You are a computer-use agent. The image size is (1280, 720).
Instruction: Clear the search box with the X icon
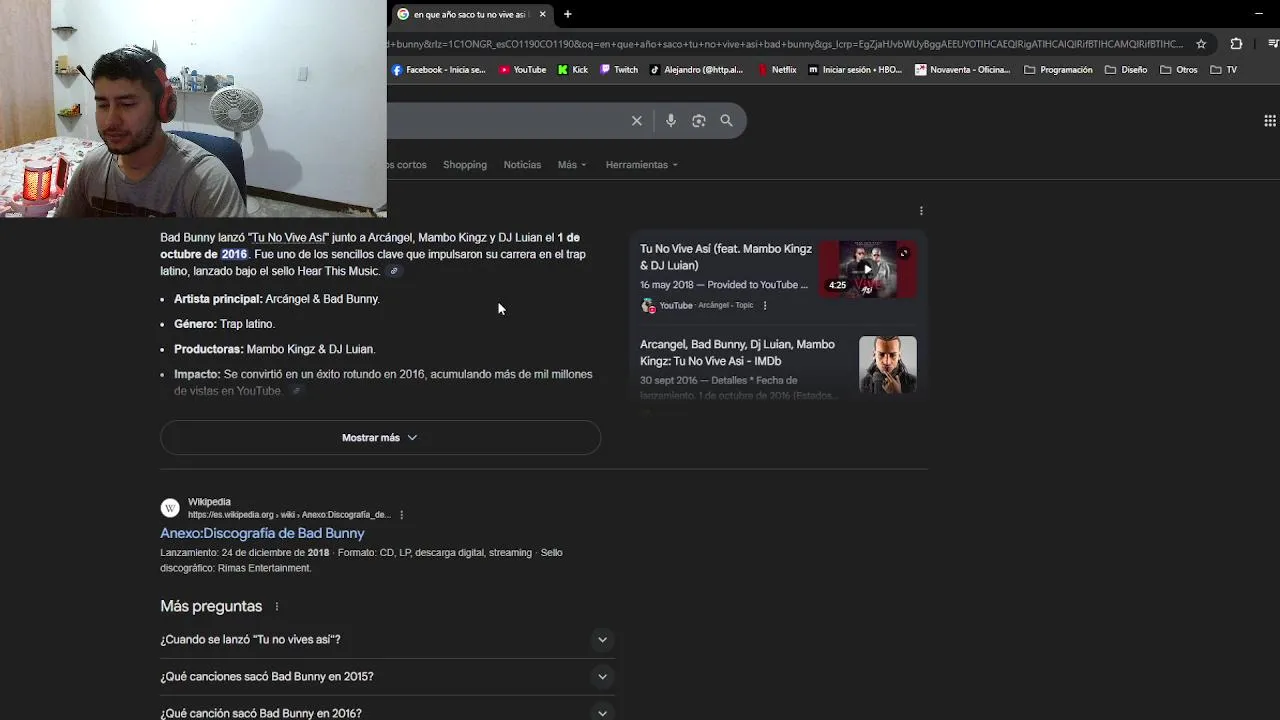(636, 121)
